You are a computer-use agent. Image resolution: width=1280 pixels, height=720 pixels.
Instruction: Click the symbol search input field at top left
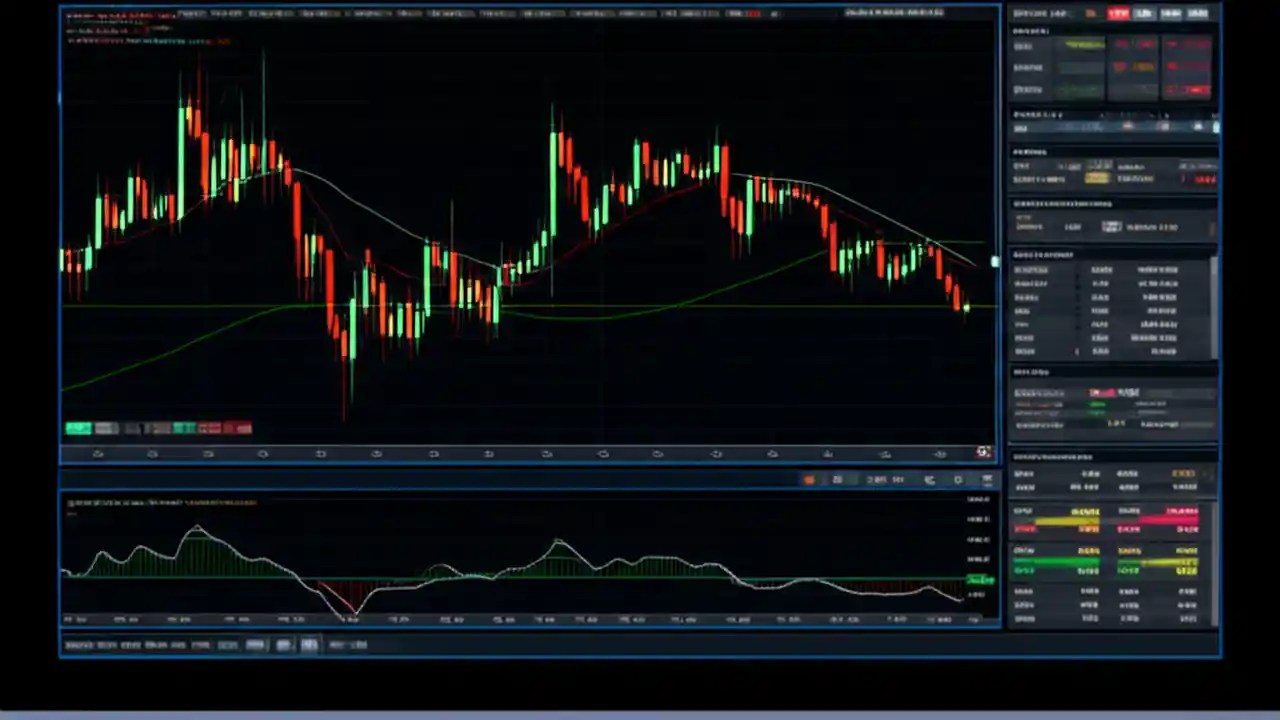(115, 13)
